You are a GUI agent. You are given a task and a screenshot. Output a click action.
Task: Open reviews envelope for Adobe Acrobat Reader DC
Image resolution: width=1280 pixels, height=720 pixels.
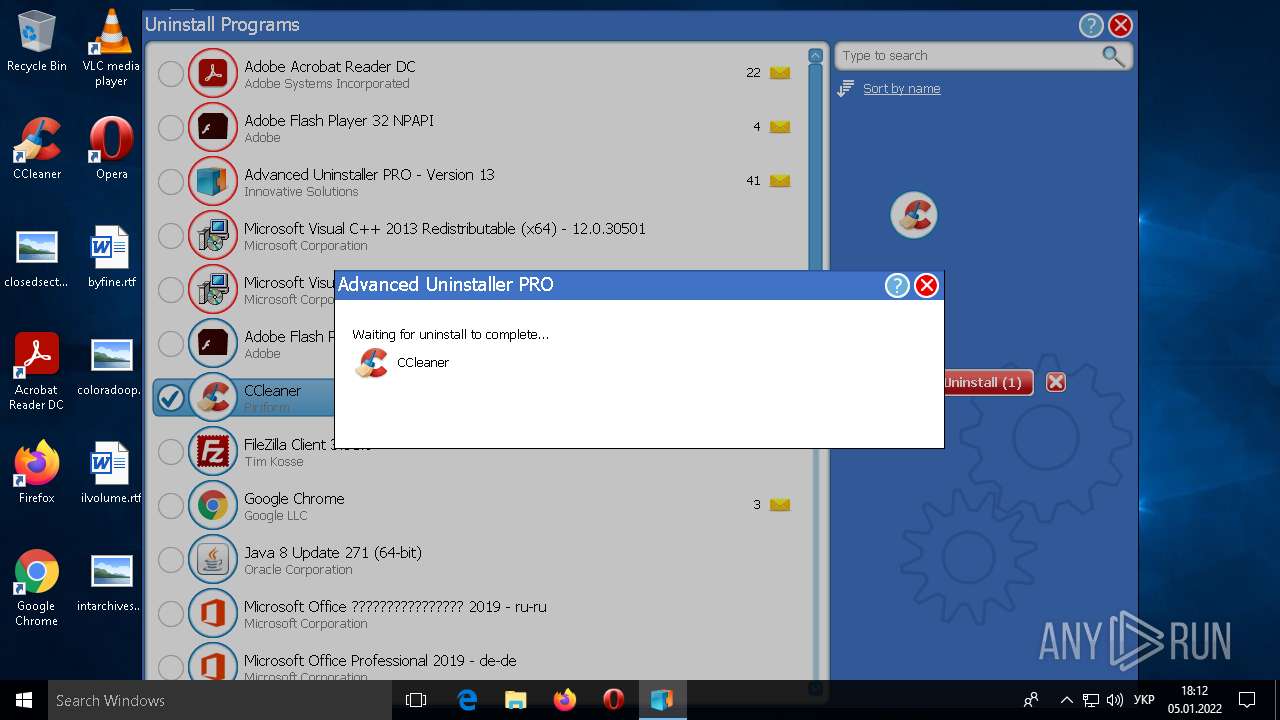tap(780, 73)
